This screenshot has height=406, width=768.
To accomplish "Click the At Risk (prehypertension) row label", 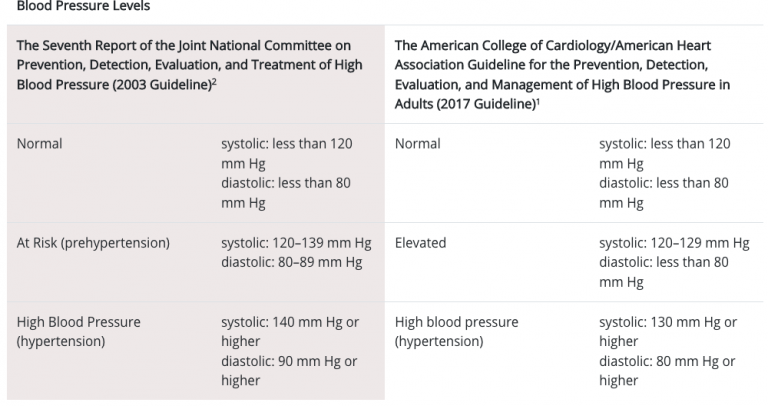I will tap(93, 243).
